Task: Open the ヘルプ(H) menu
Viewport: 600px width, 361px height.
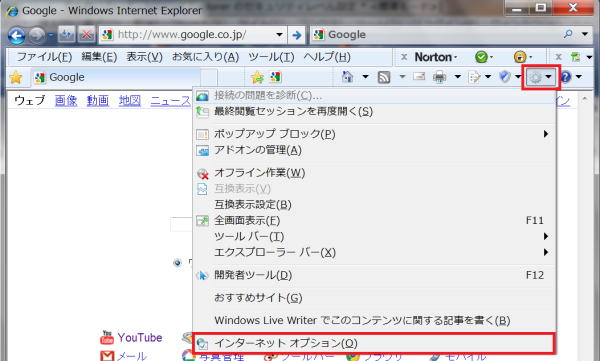Action: pos(327,57)
